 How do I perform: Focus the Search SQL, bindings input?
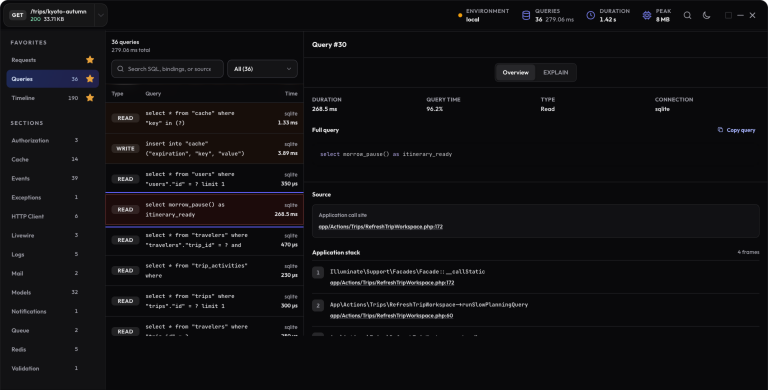(x=168, y=69)
